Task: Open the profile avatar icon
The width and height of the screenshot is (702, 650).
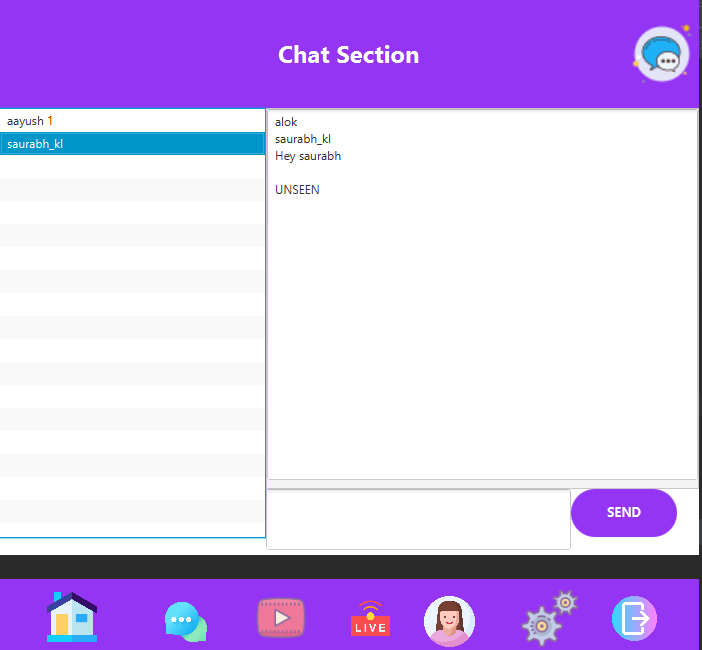Action: [x=449, y=621]
